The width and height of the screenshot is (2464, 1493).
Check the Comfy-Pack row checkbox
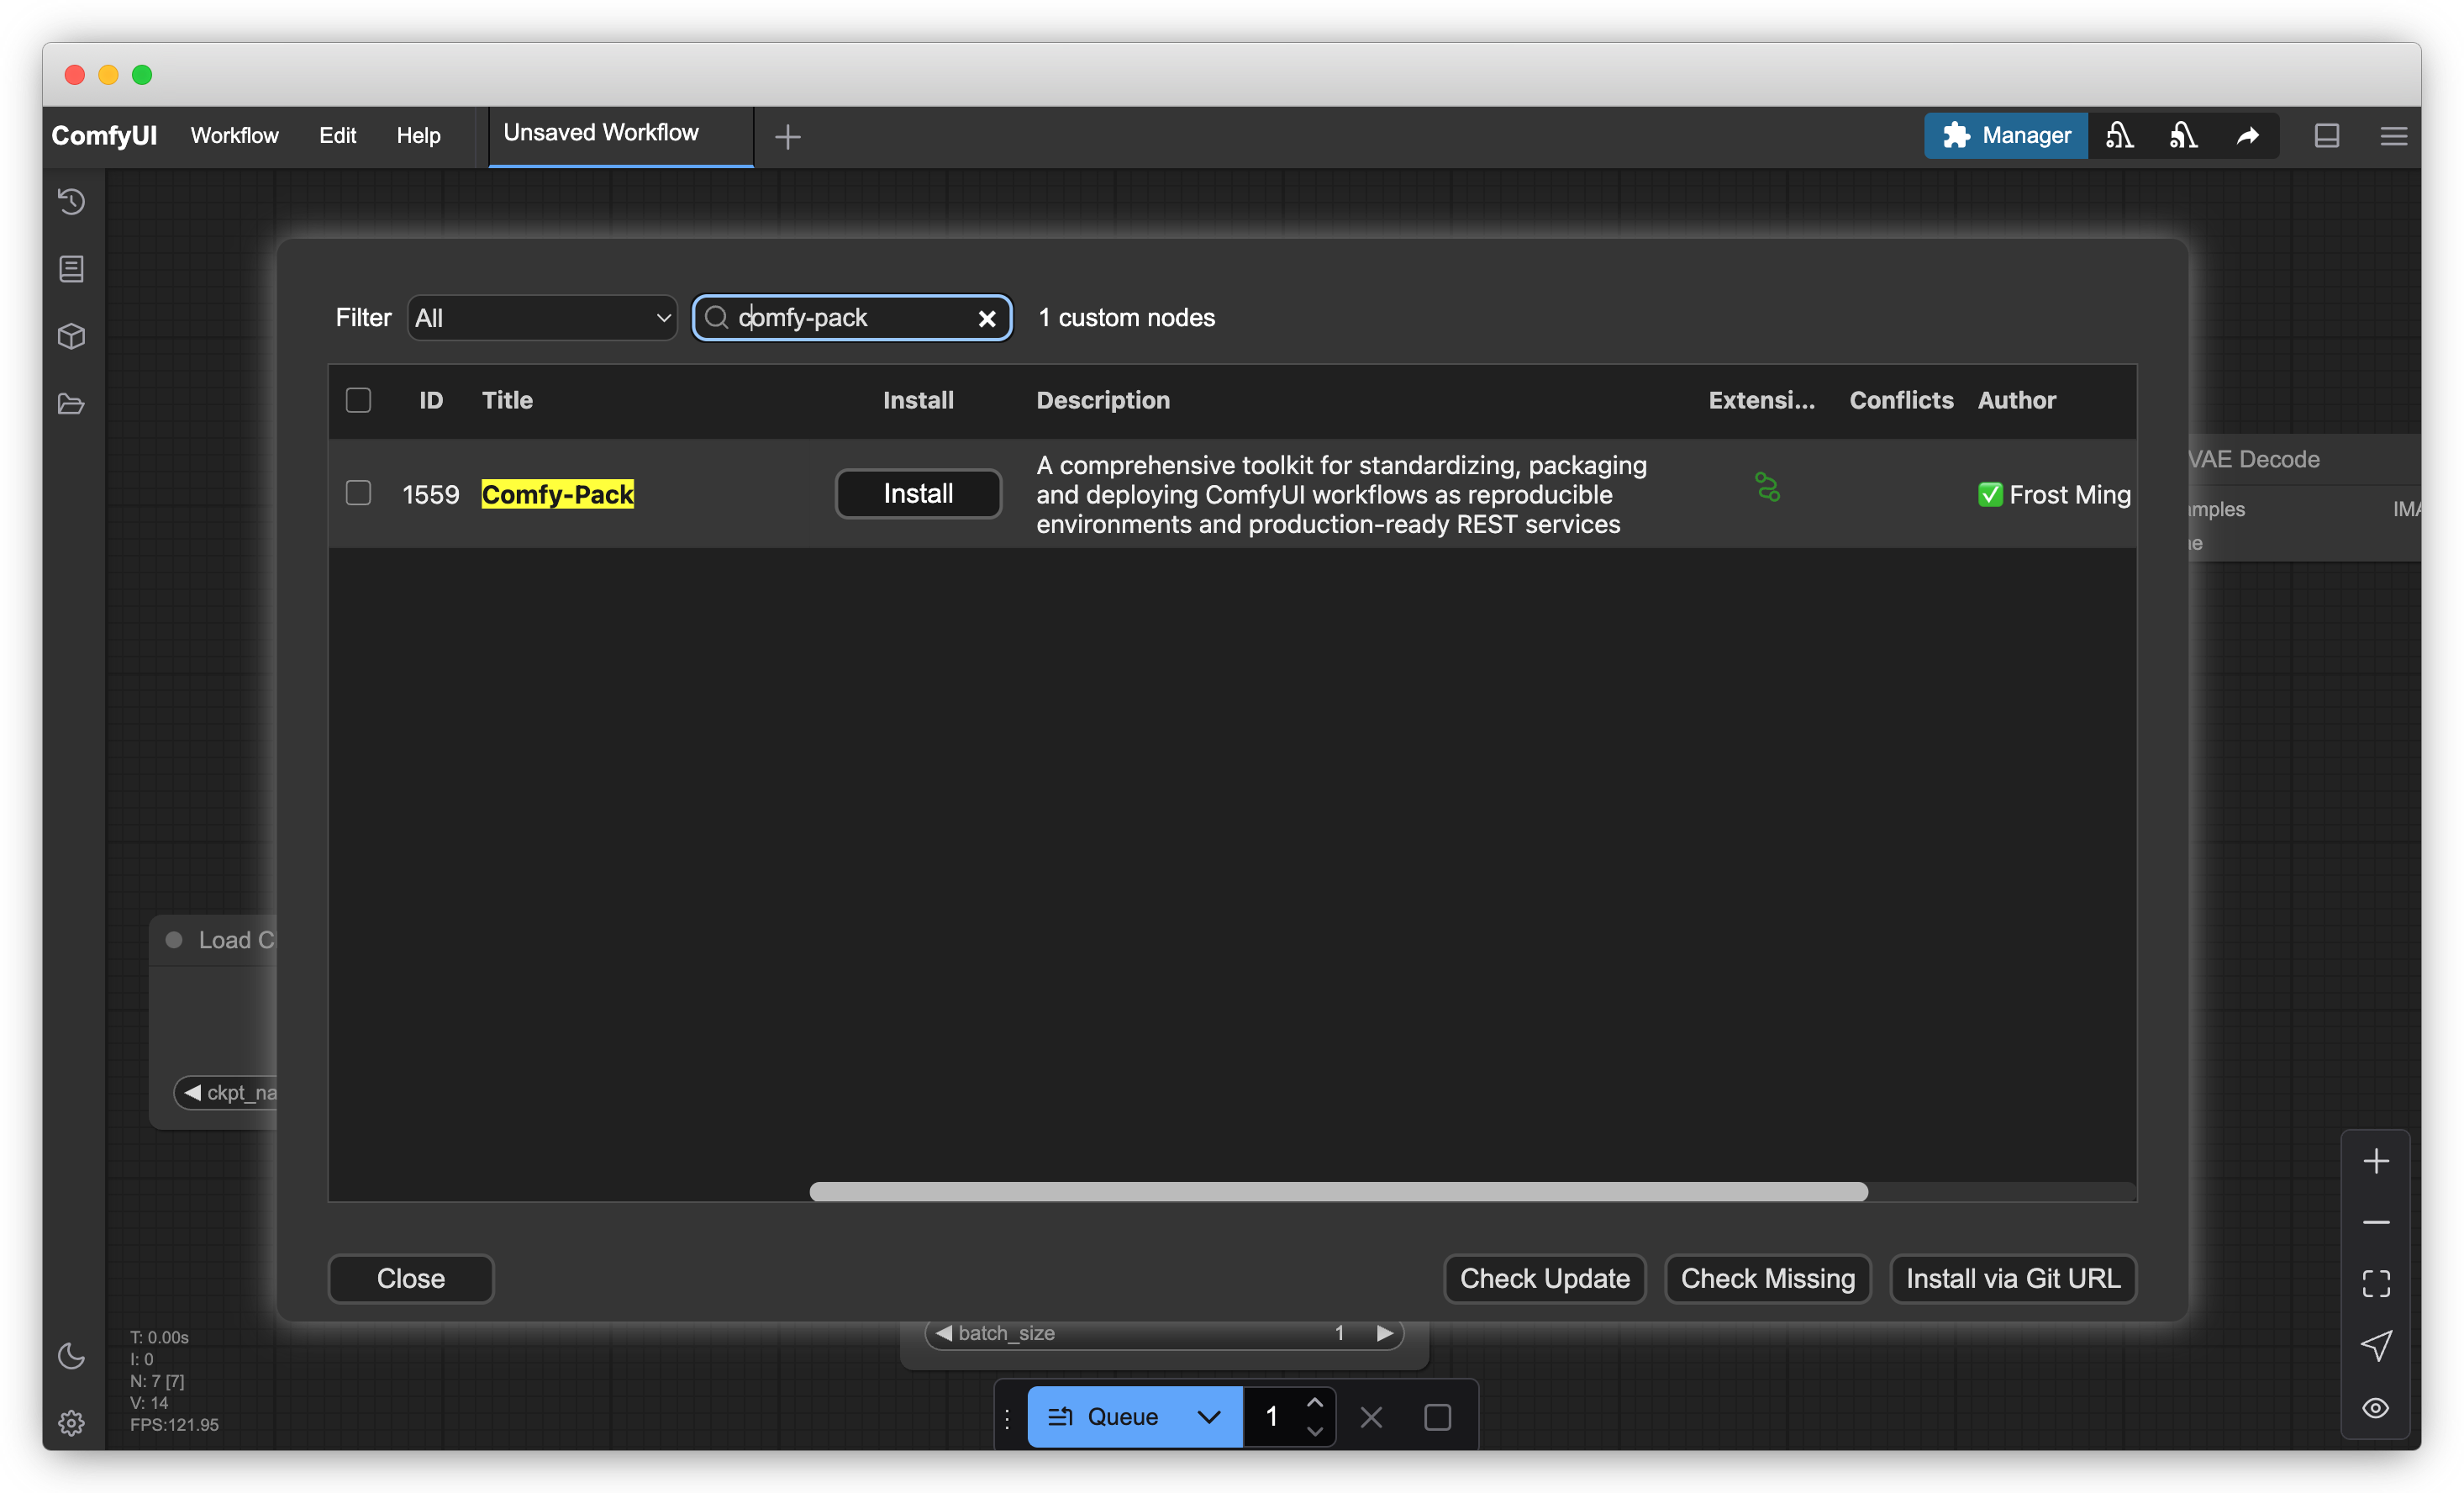click(x=358, y=493)
